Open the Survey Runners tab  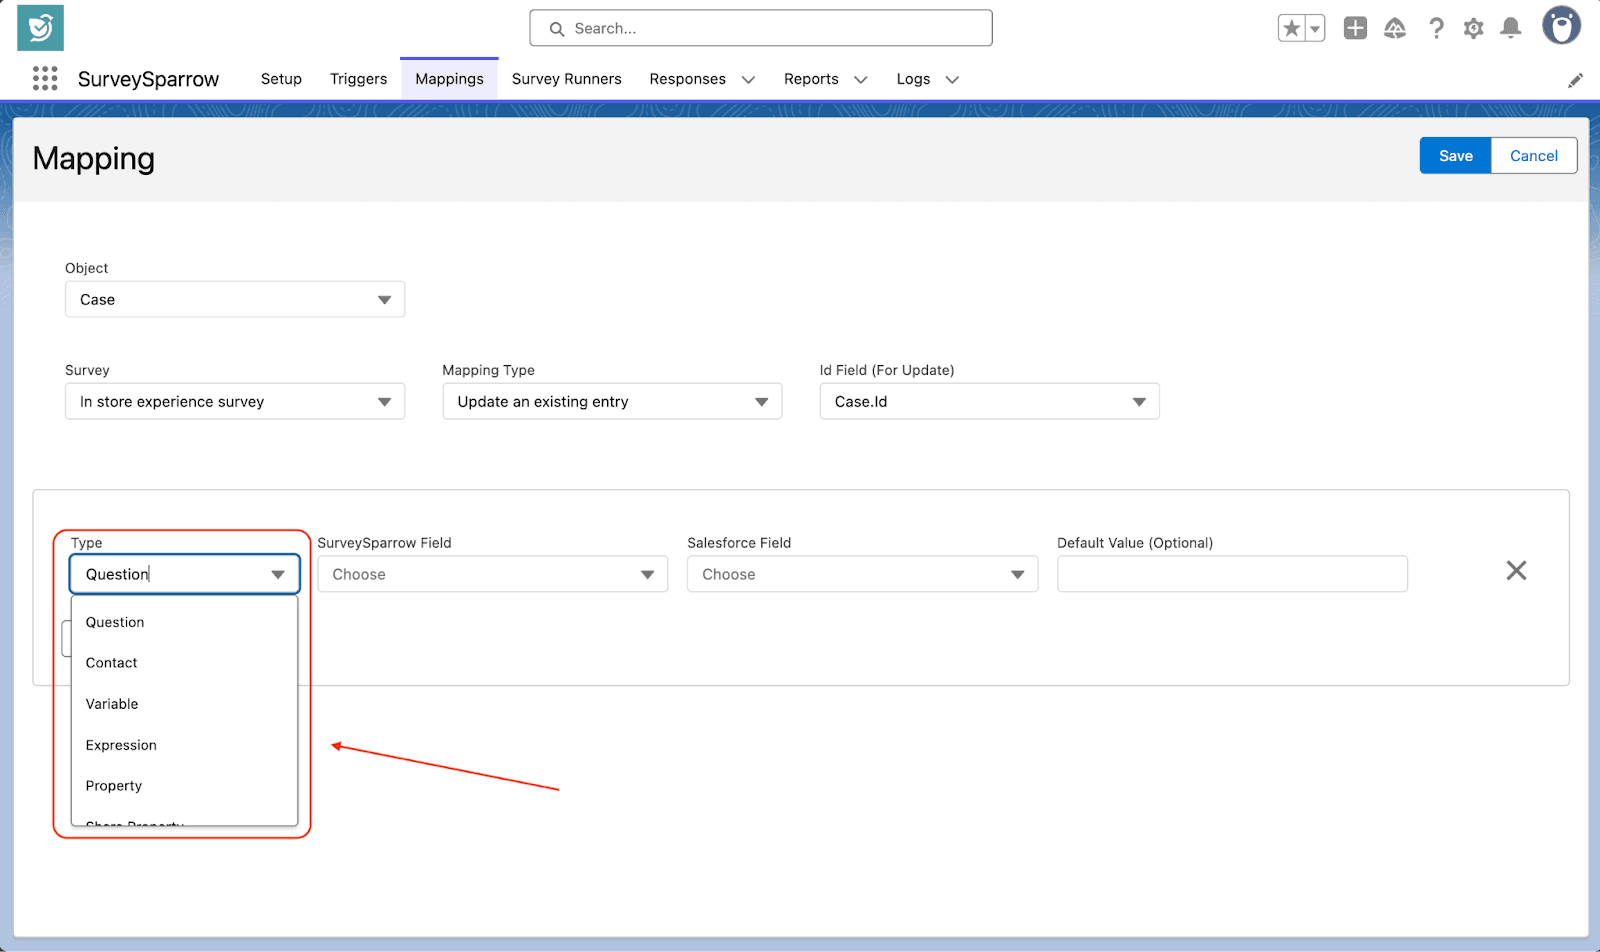click(x=566, y=79)
